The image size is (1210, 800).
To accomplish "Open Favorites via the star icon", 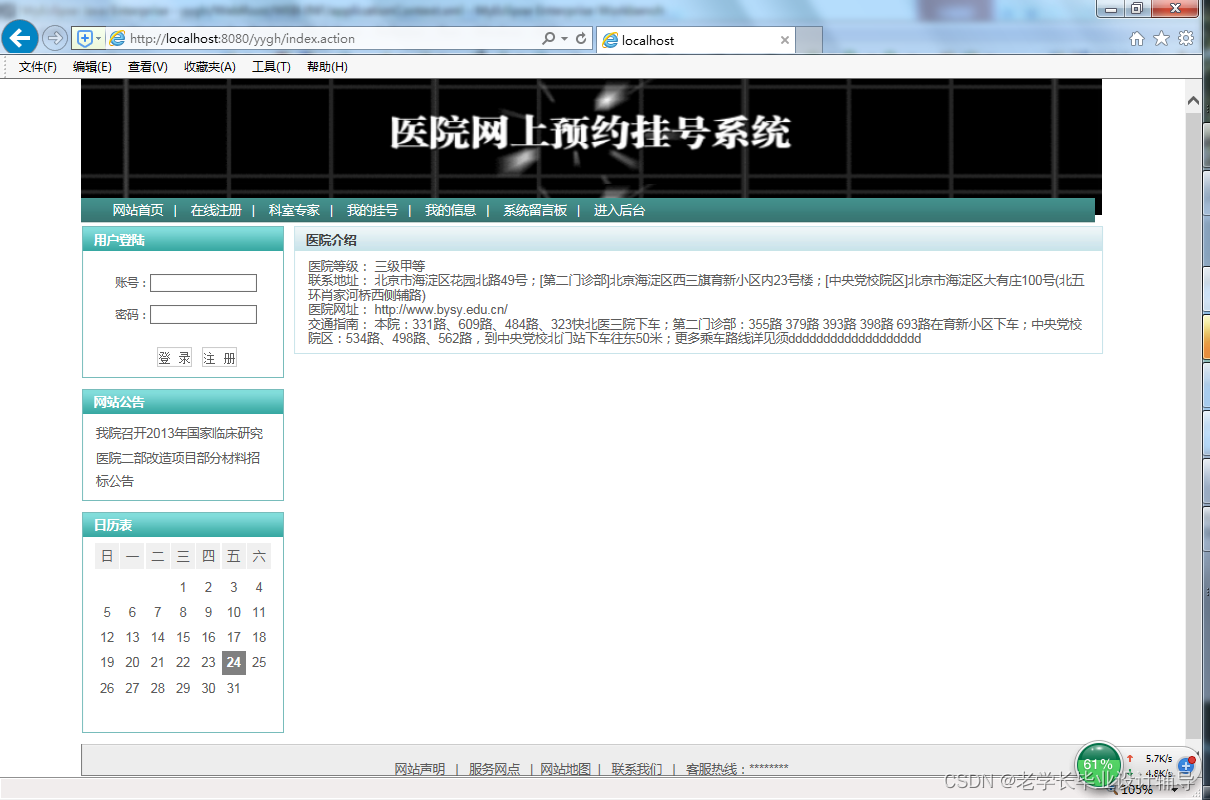I will (x=1160, y=40).
